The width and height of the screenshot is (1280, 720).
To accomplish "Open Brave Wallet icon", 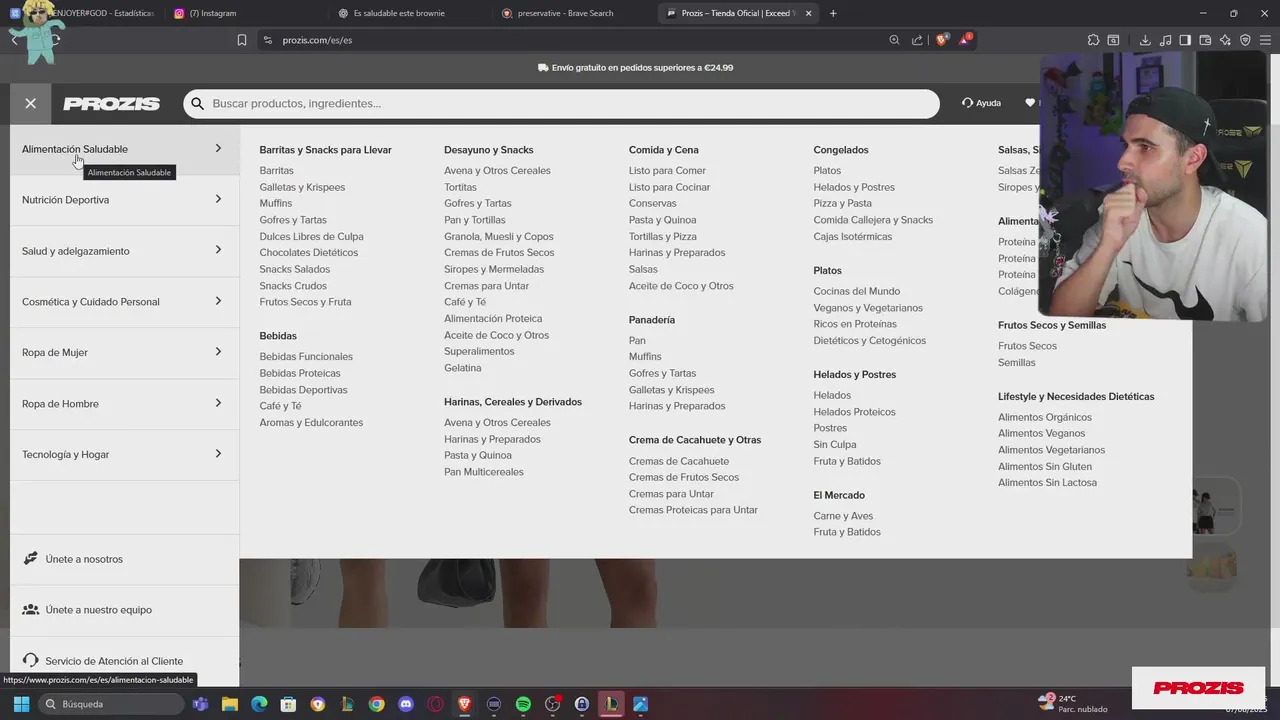I will pos(1205,40).
